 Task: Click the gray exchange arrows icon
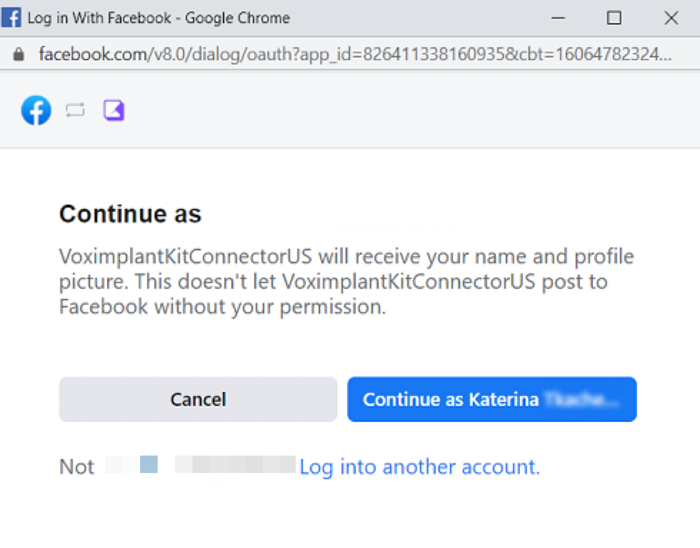[x=75, y=110]
